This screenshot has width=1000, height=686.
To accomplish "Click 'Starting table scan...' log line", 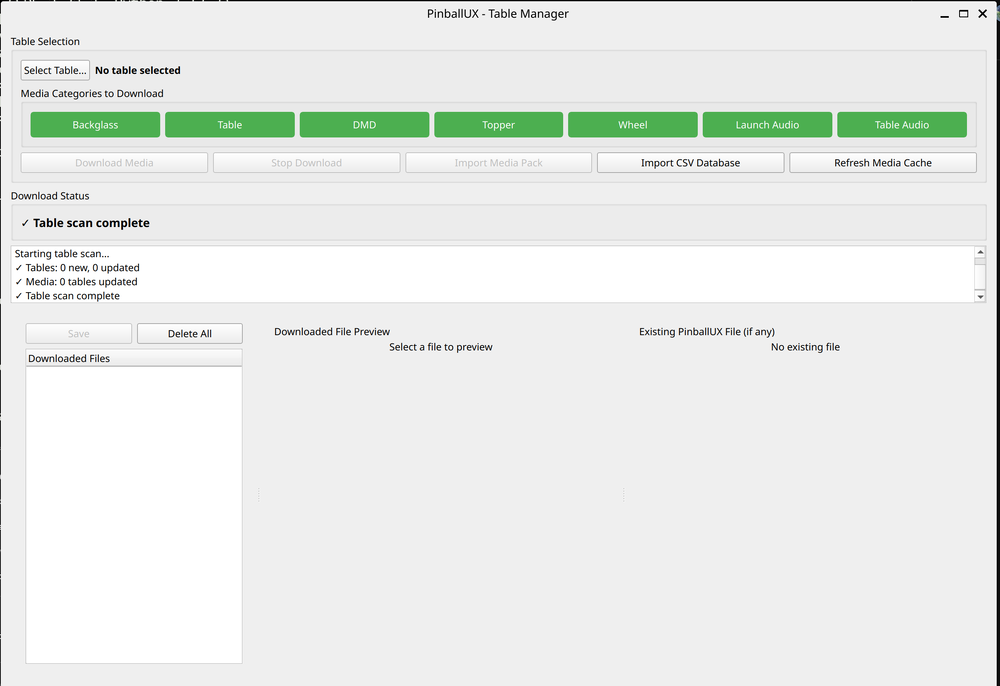I will (62, 254).
